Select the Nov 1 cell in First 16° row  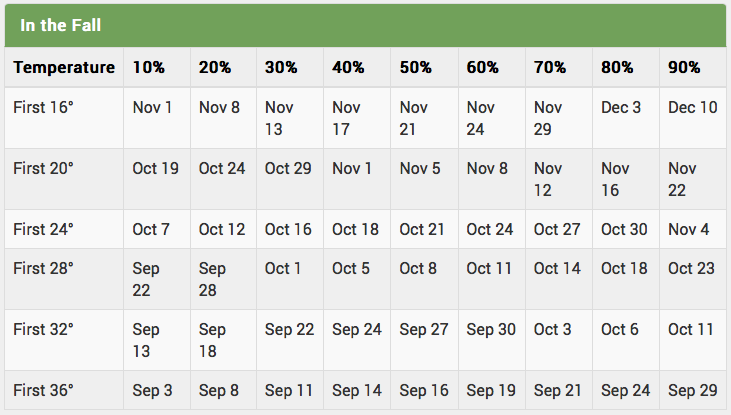coord(153,107)
